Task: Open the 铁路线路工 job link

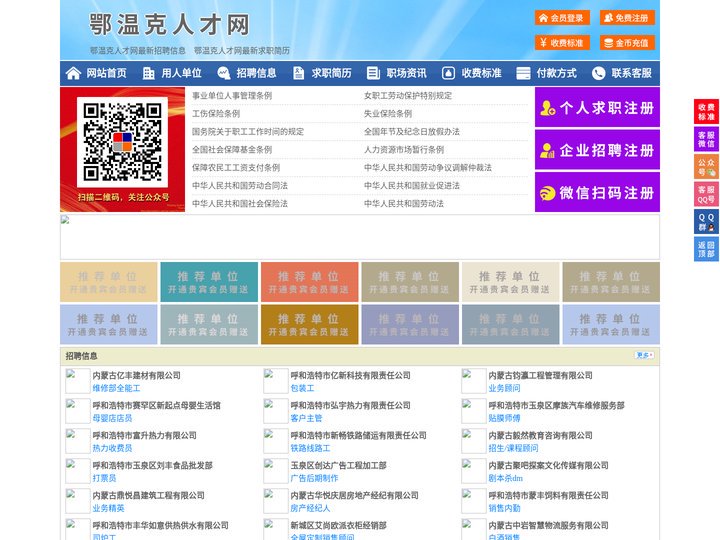Action: (x=310, y=448)
